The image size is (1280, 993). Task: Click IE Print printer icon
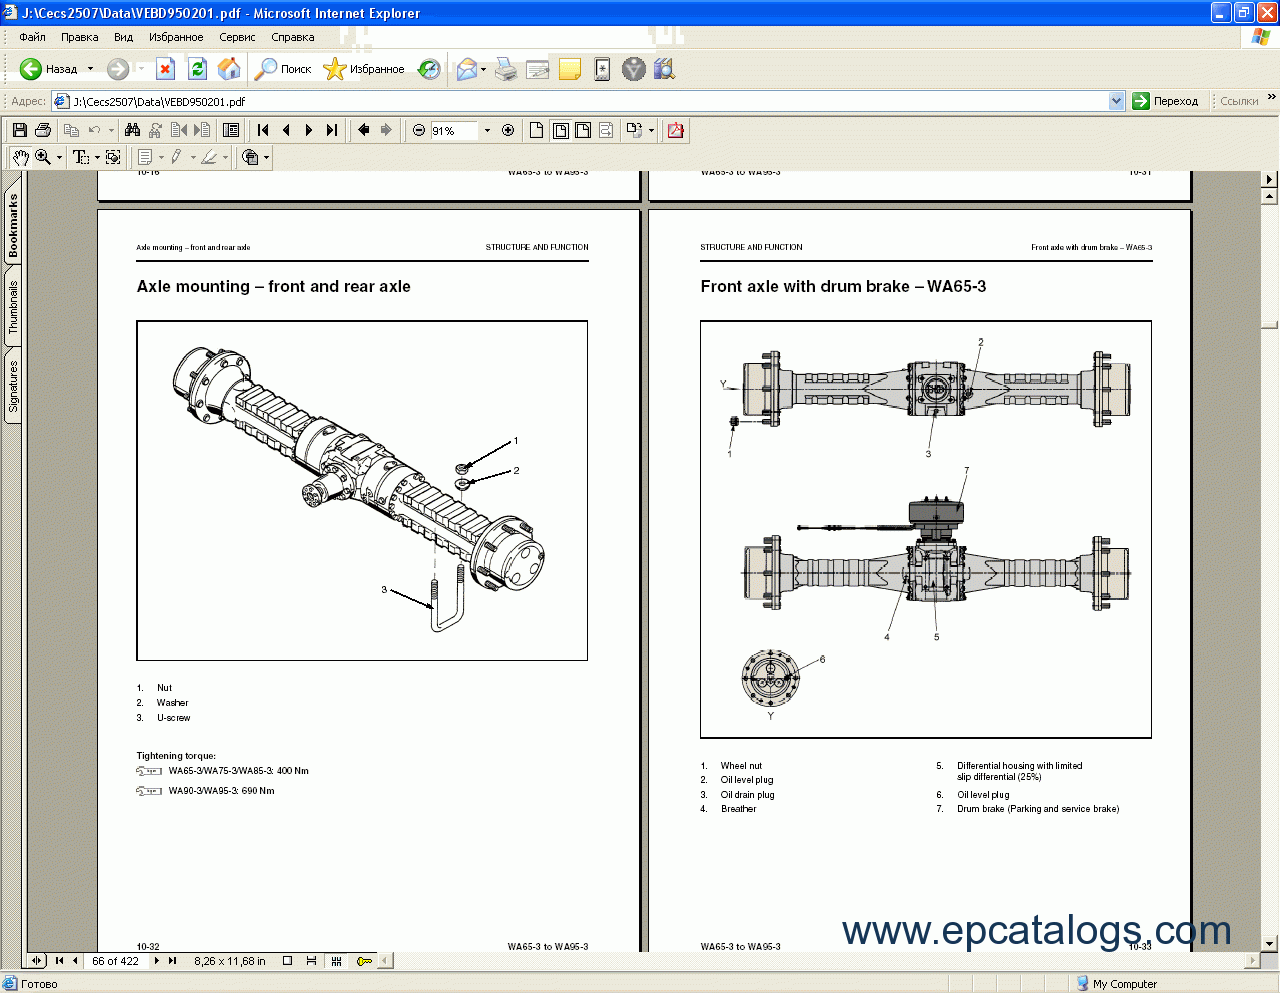(506, 69)
